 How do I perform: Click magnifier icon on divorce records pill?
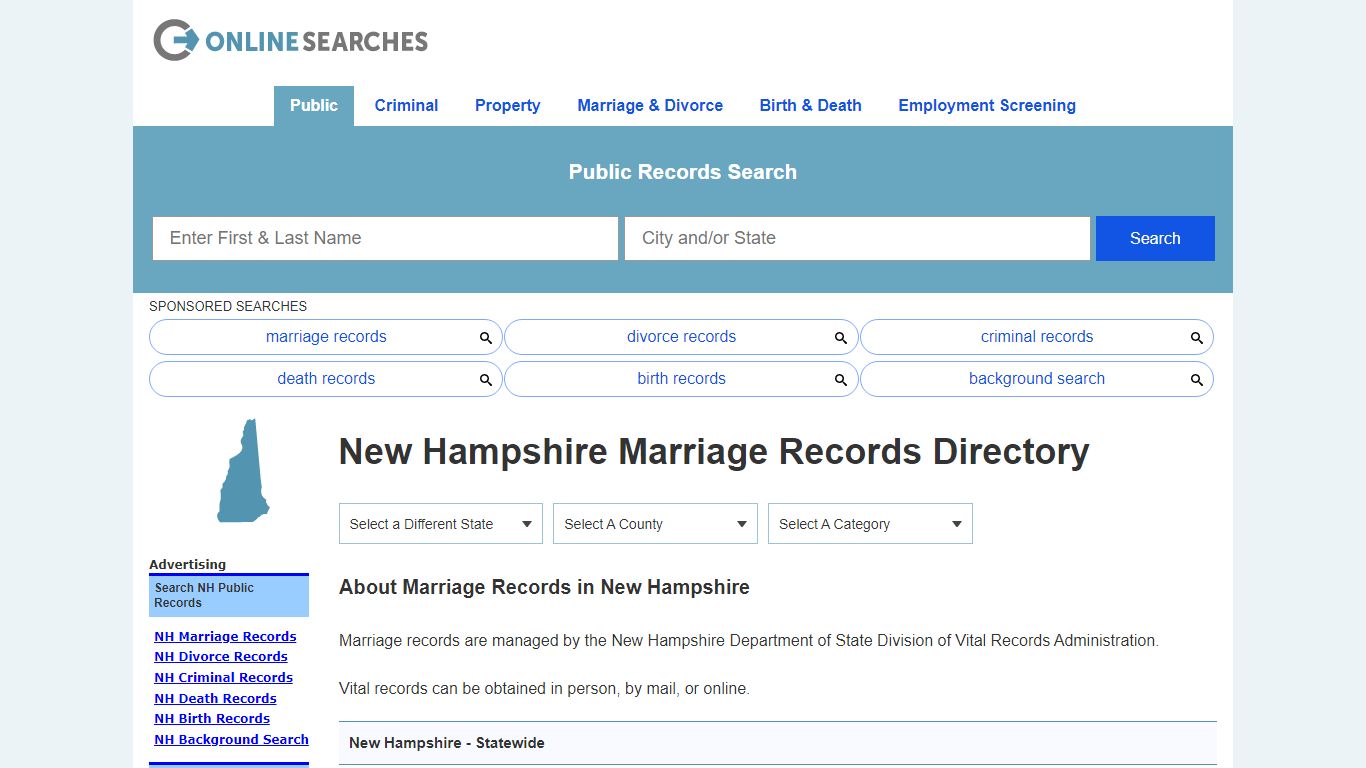(x=841, y=338)
